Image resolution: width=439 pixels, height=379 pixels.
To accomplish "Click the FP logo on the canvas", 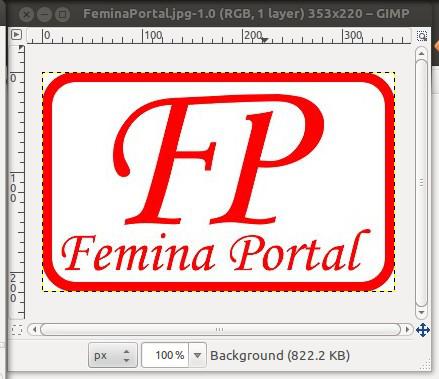I will pyautogui.click(x=218, y=159).
